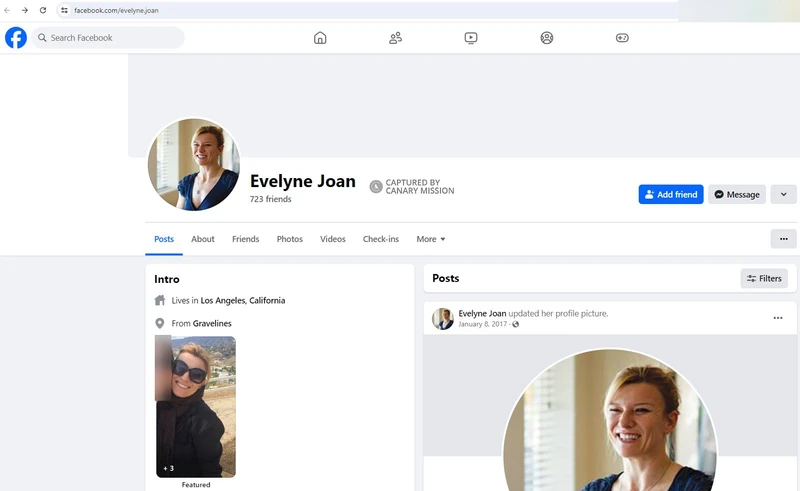Expand the More tab dropdown
Image resolution: width=800 pixels, height=491 pixels.
point(431,239)
